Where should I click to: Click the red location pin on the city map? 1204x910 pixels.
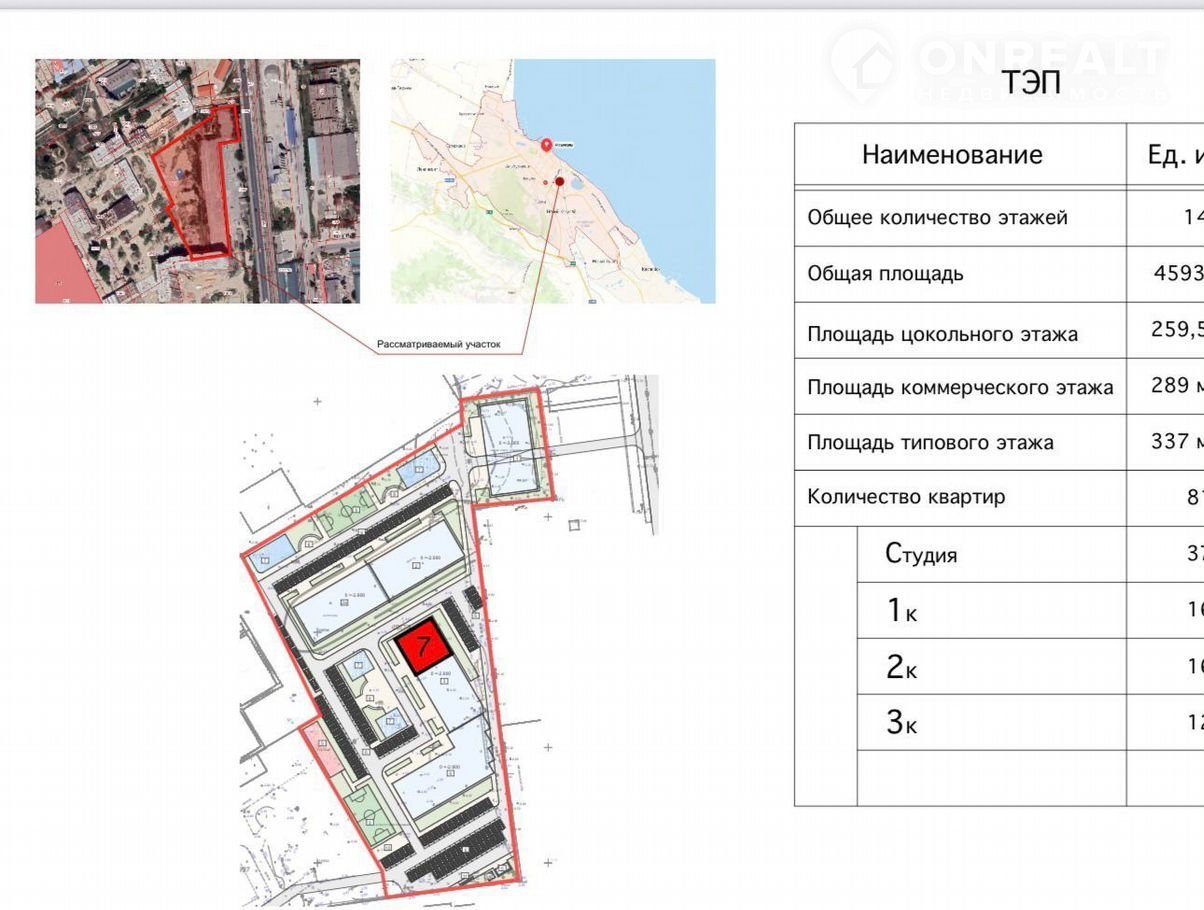[x=547, y=145]
